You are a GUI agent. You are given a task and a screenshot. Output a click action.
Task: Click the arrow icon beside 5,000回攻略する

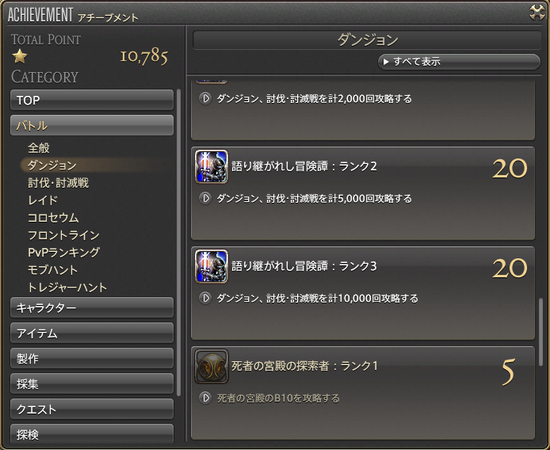tap(205, 199)
